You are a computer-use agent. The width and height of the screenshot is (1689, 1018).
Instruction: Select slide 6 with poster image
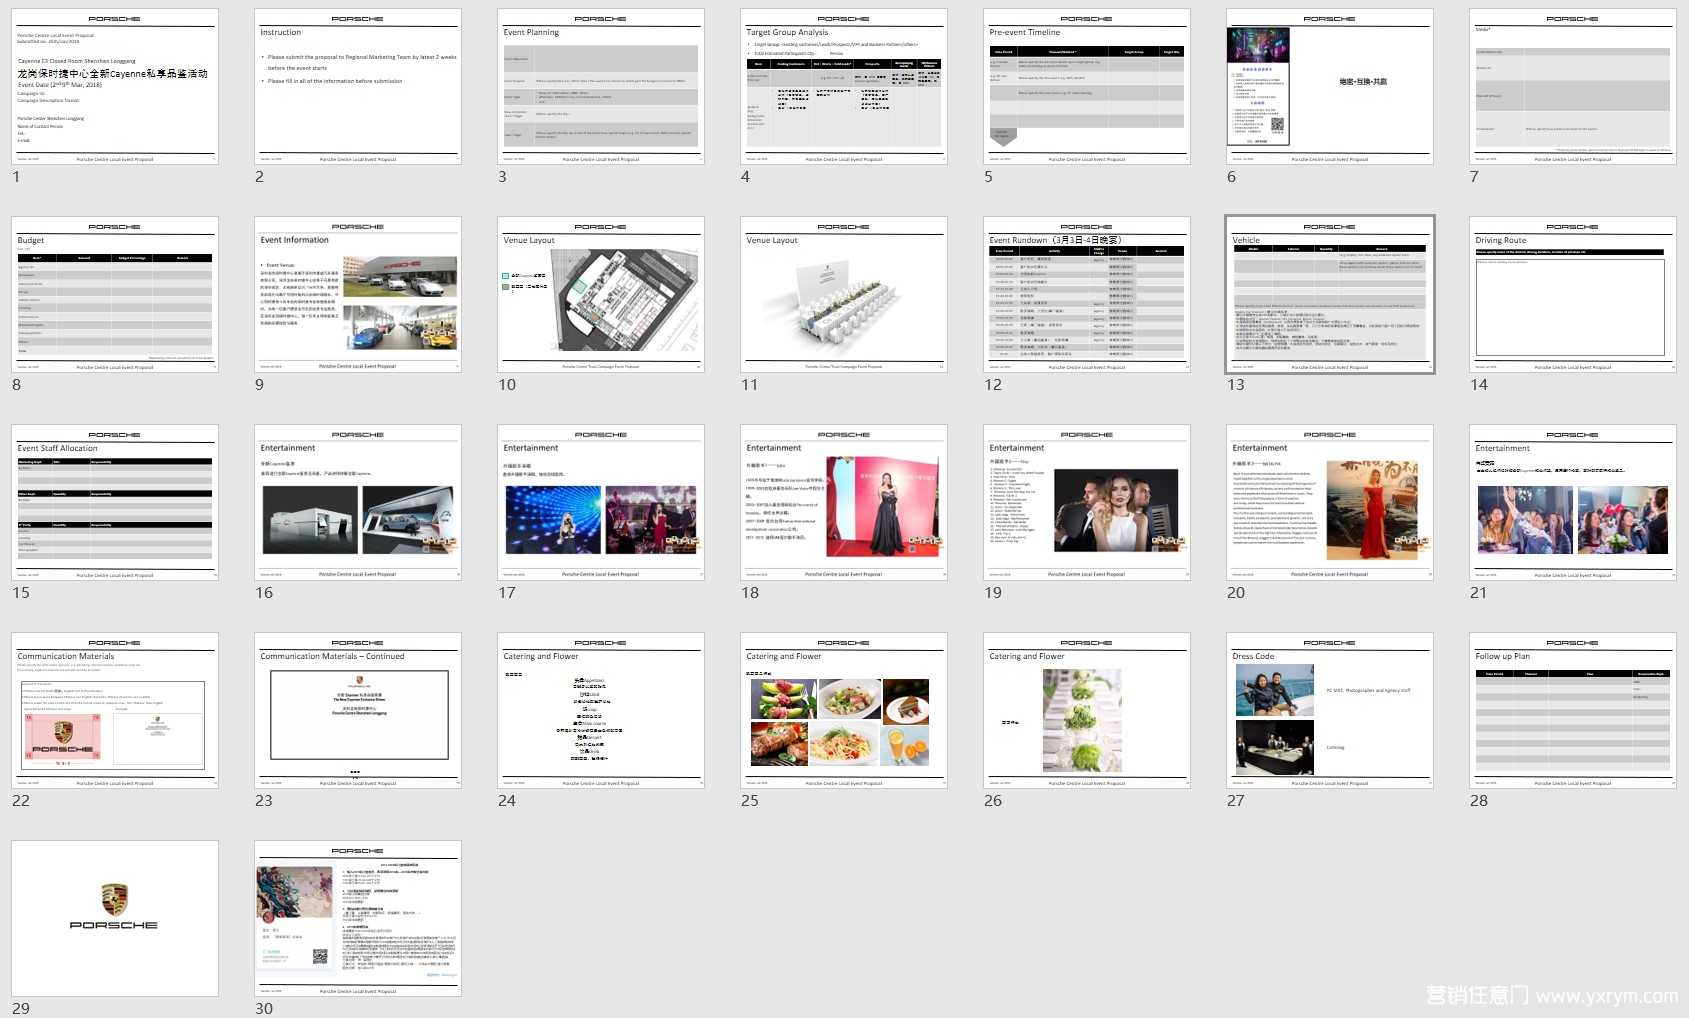pos(1330,87)
